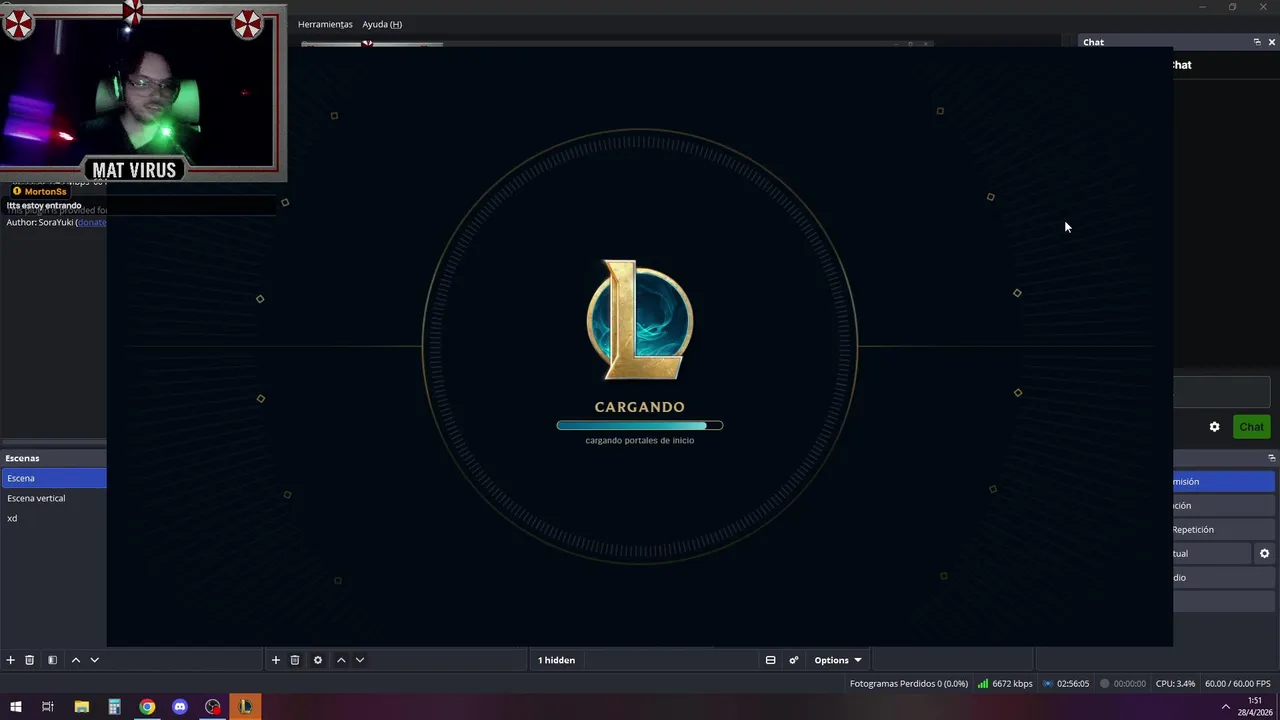The image size is (1280, 720).
Task: Close the Chat dock
Action: [x=1272, y=42]
